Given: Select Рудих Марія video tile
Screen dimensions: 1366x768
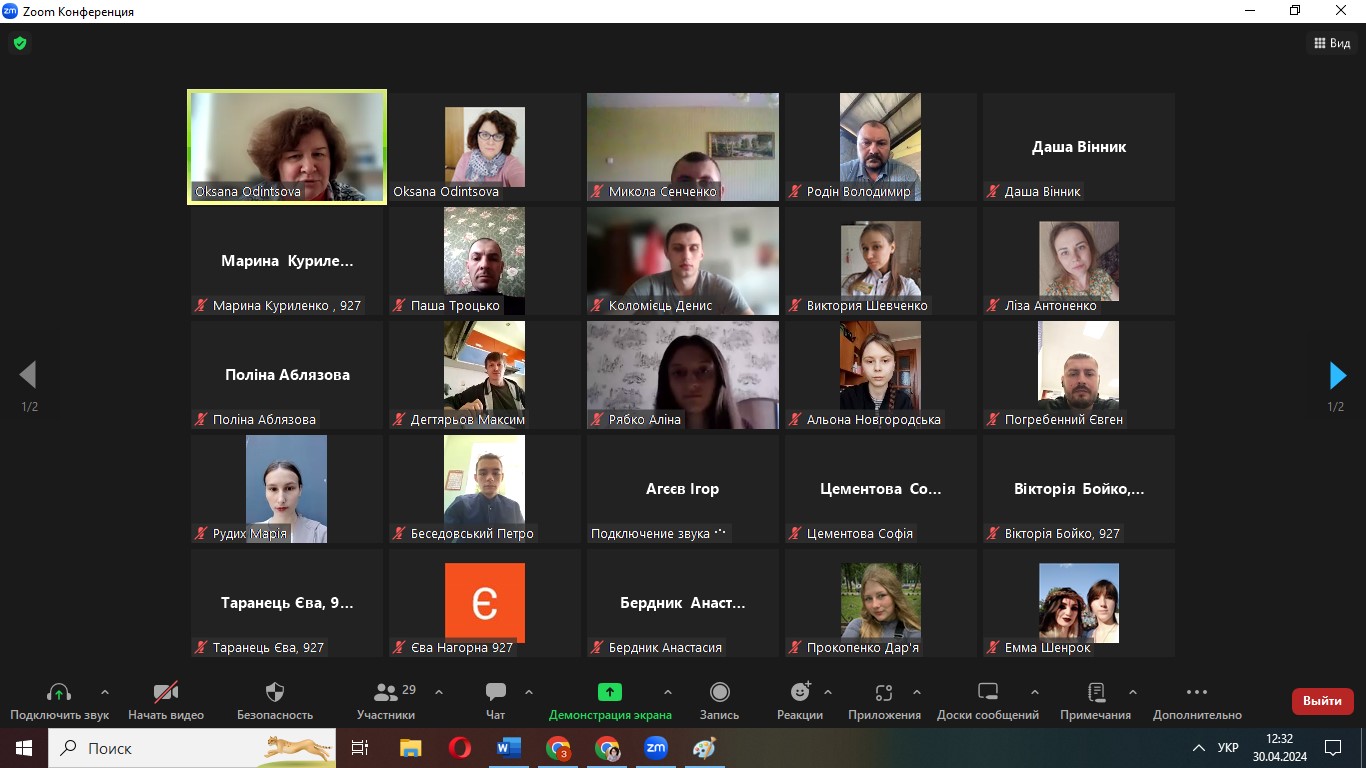Looking at the screenshot, I should click(x=287, y=489).
